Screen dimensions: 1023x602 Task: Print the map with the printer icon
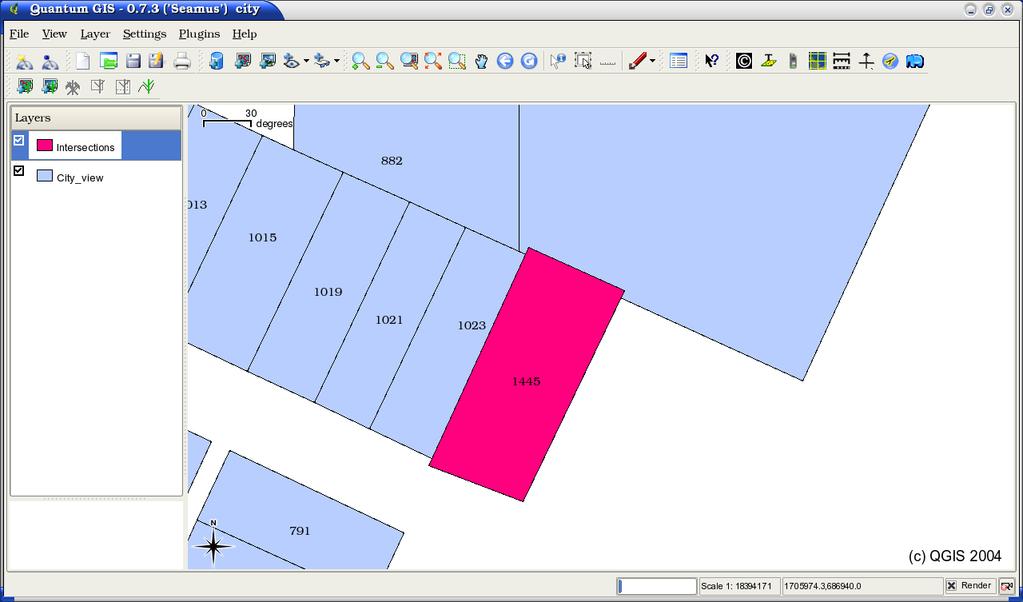pyautogui.click(x=182, y=61)
